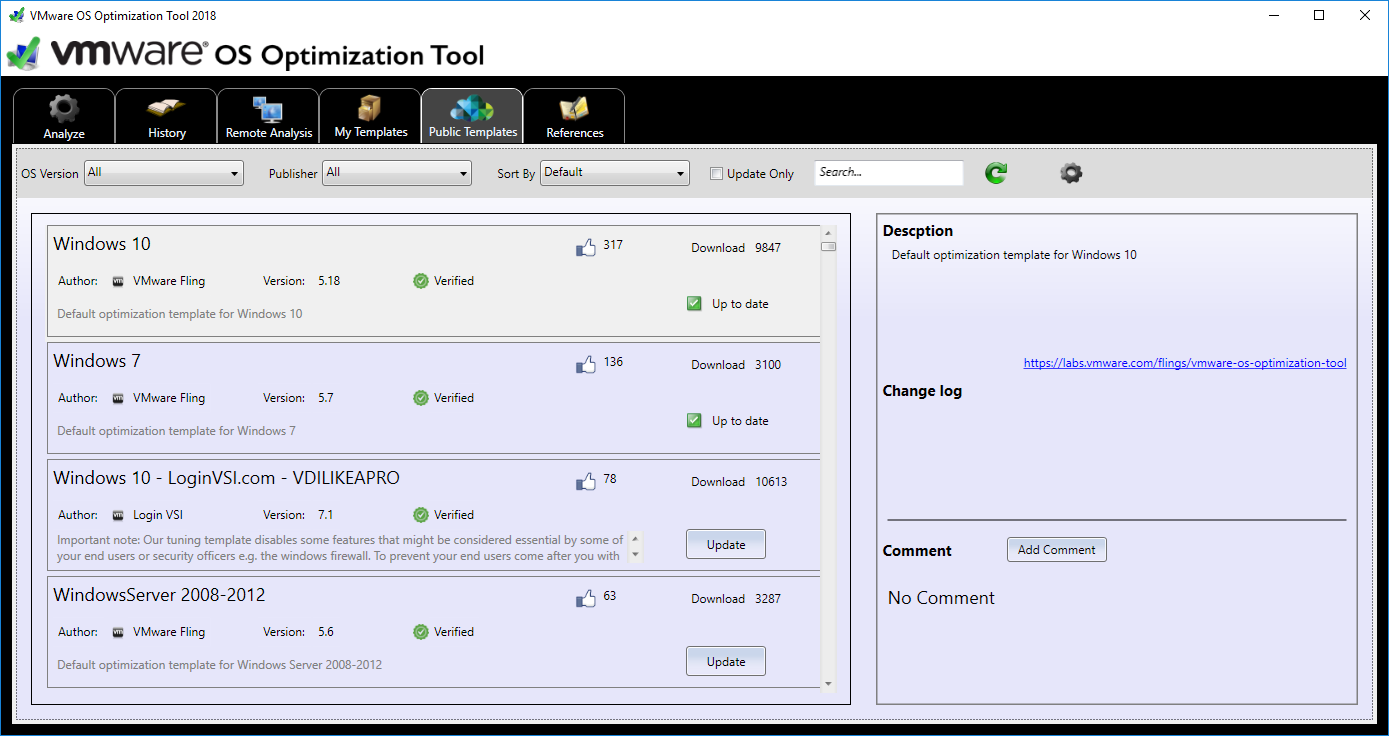Viewport: 1389px width, 736px height.
Task: Click the version number 5.18
Action: [329, 281]
